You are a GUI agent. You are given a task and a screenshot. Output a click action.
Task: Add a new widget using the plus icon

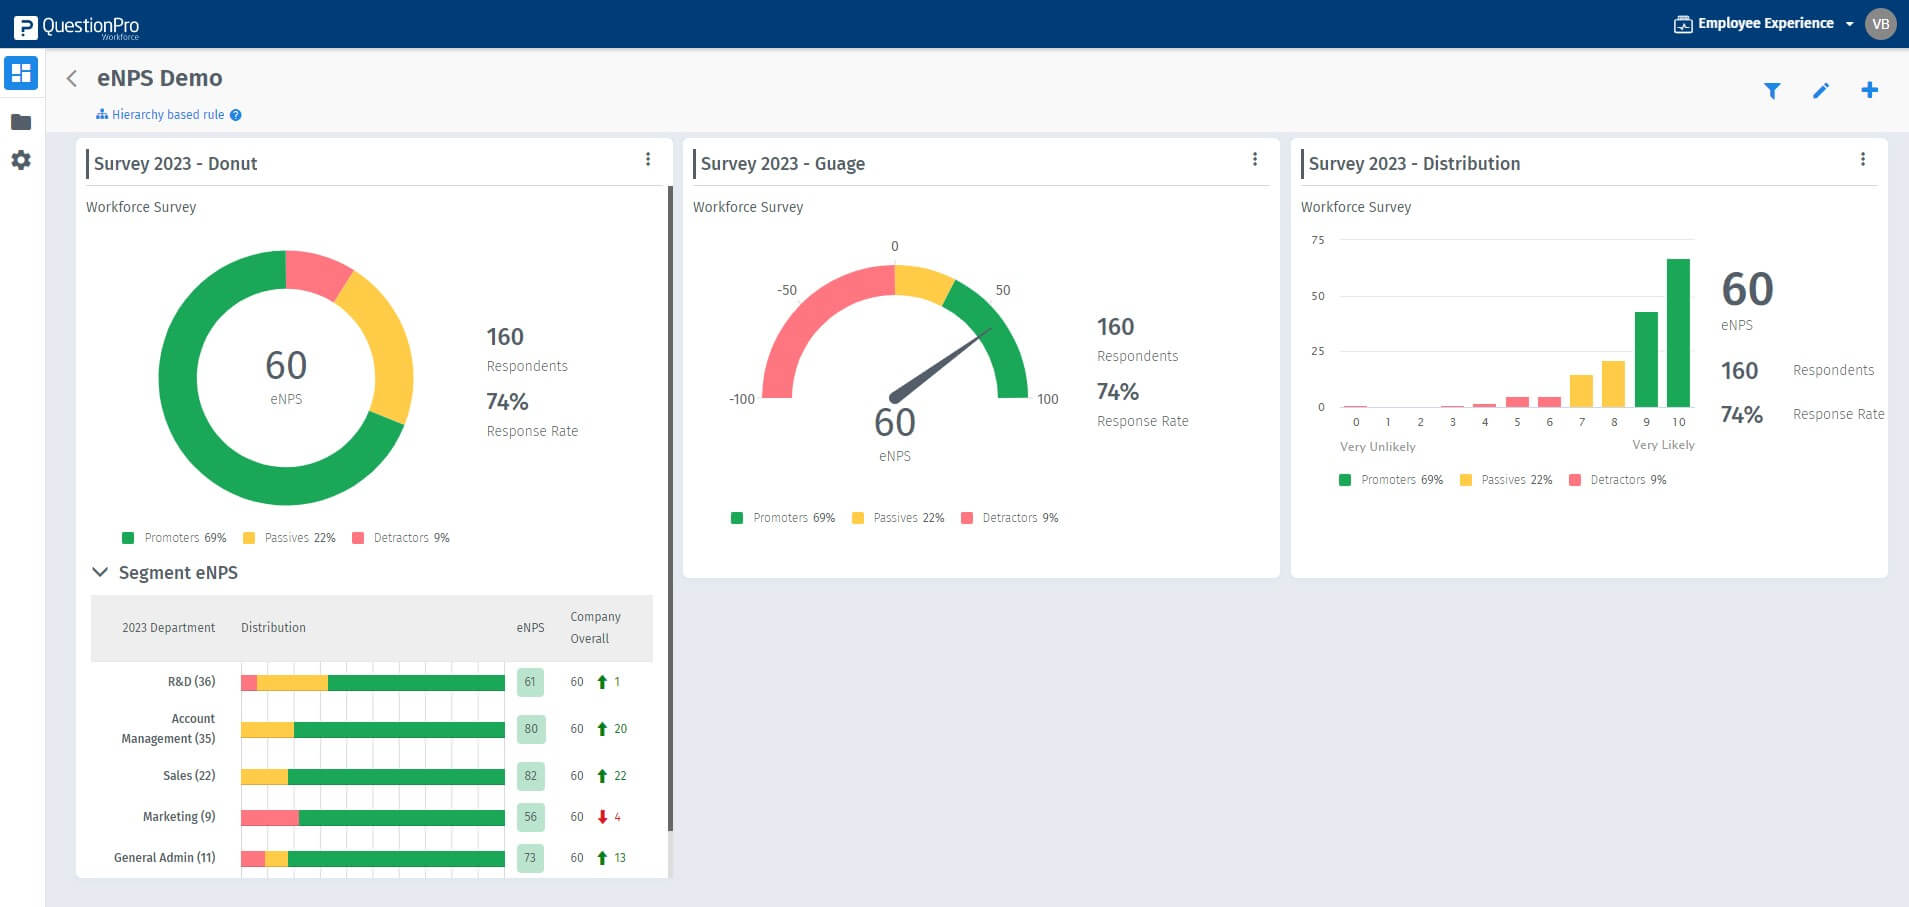[x=1870, y=90]
